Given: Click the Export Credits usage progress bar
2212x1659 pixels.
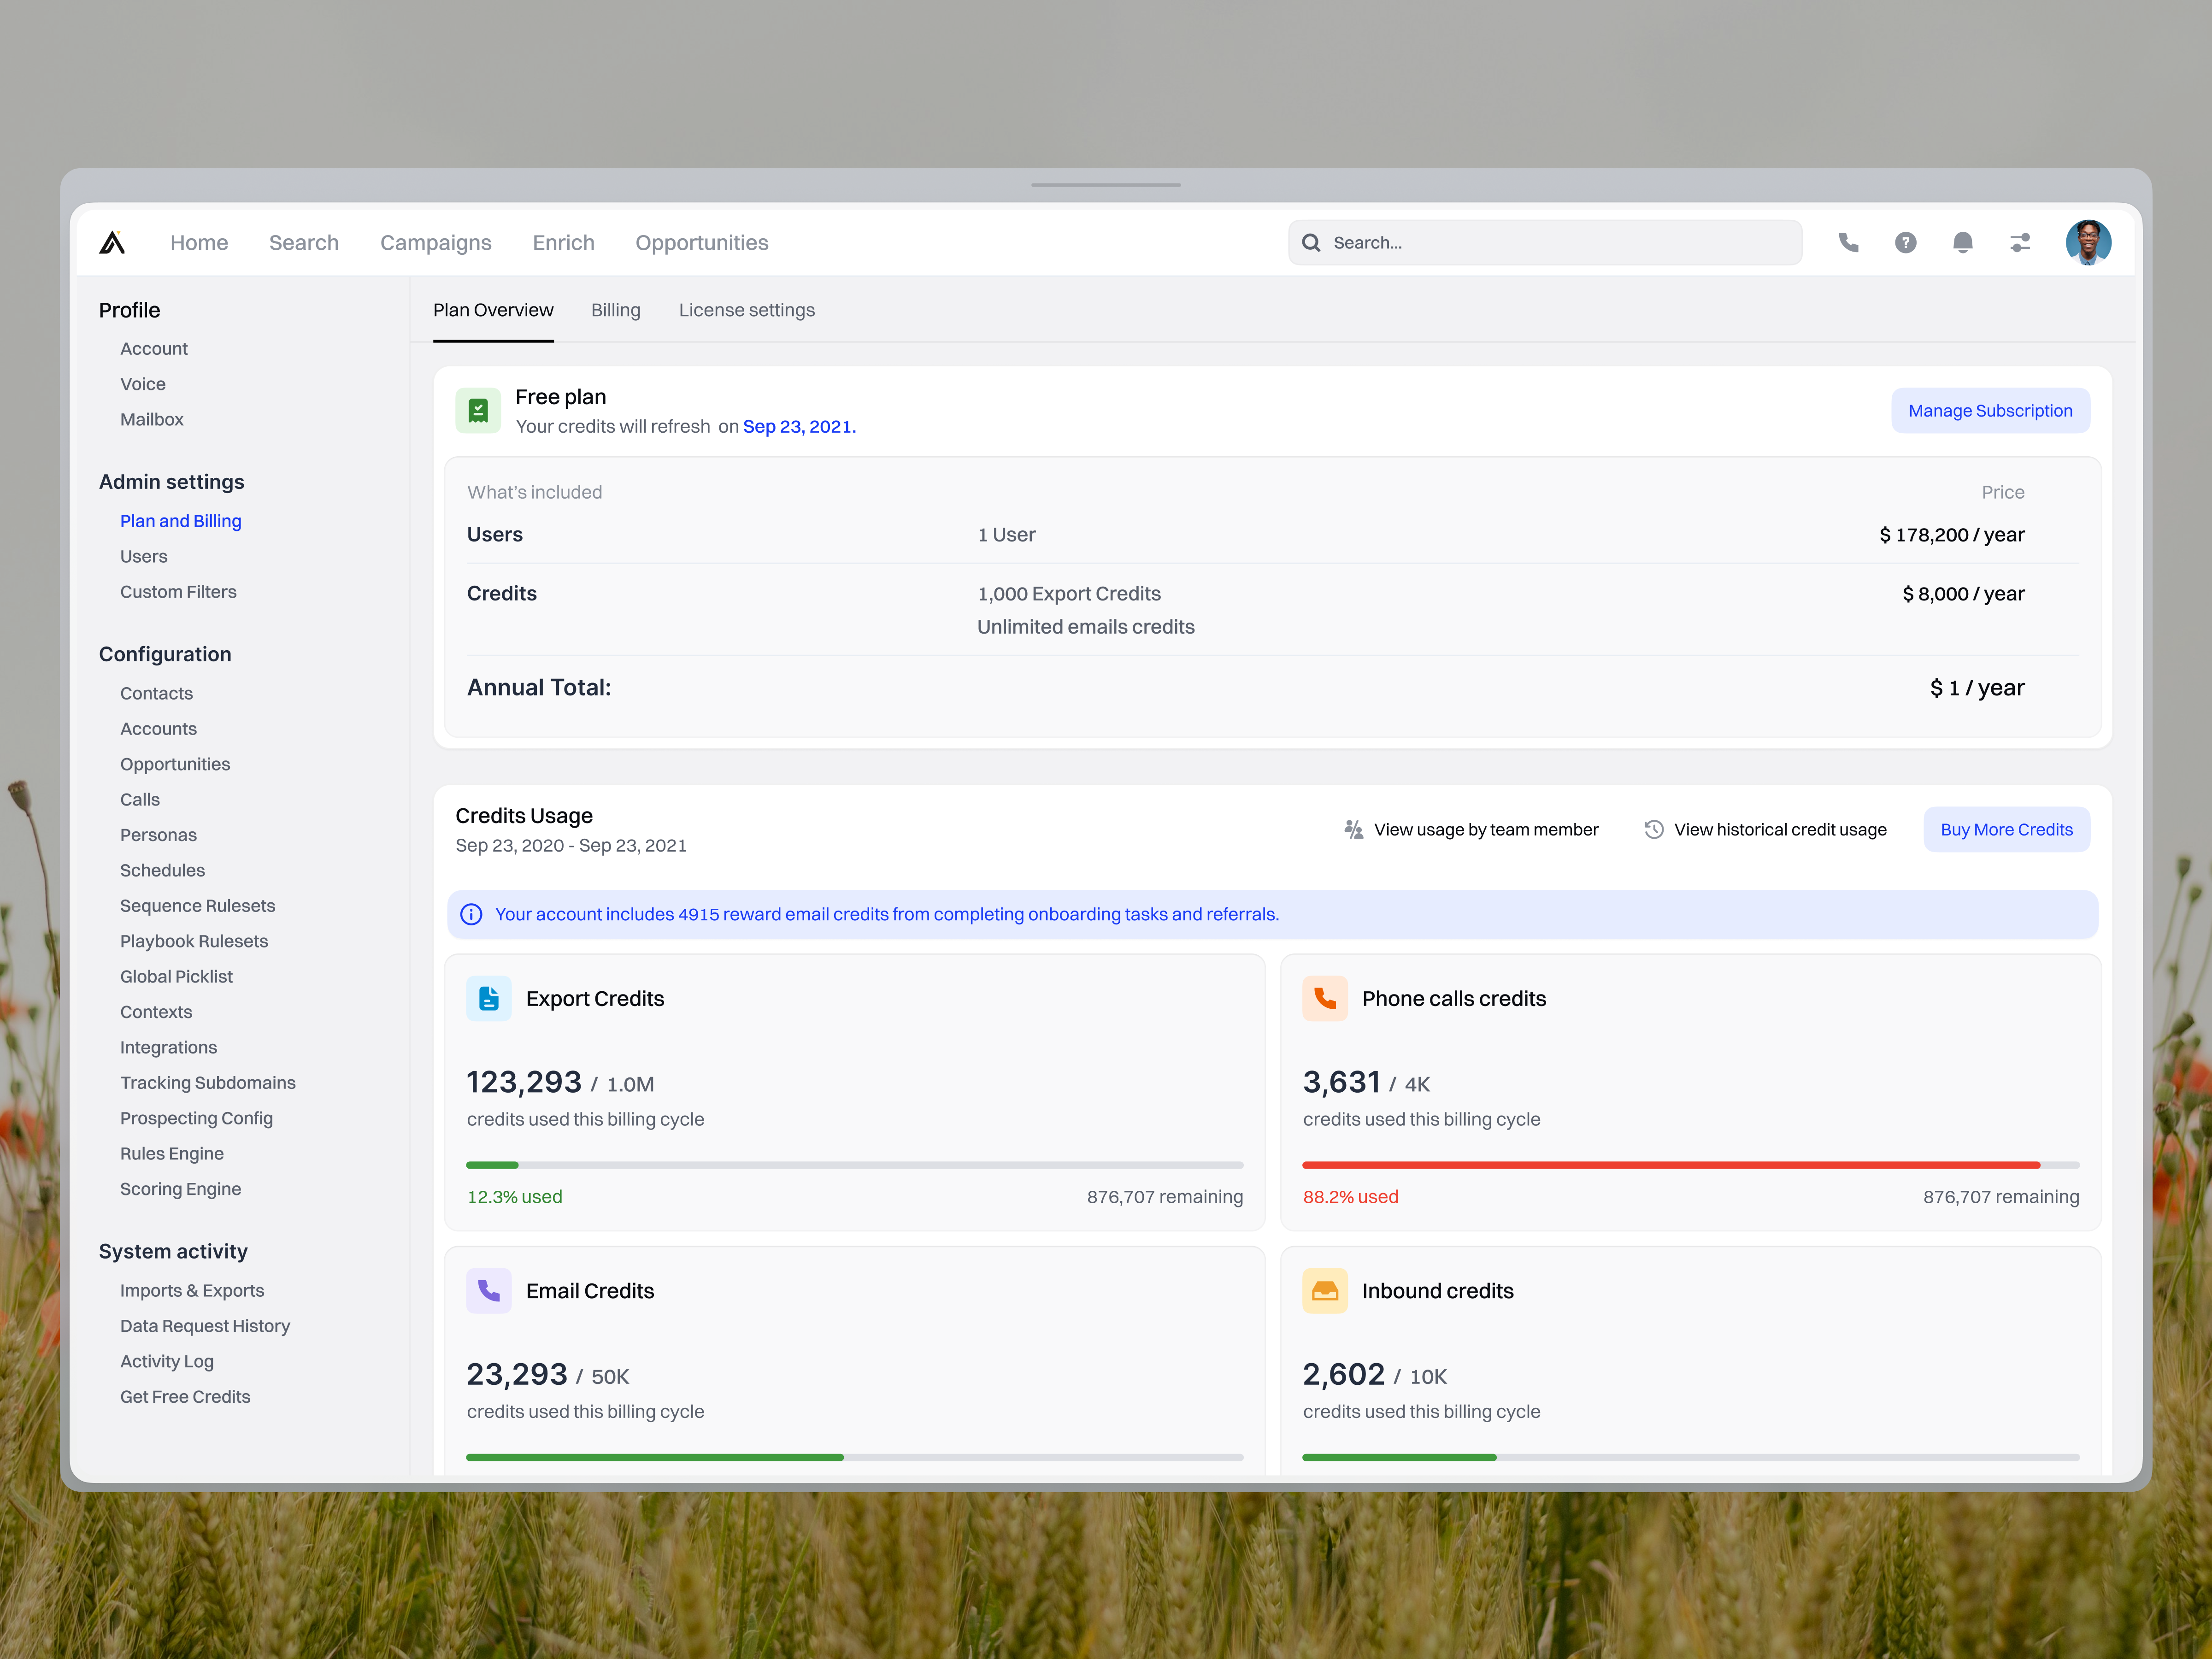Looking at the screenshot, I should pyautogui.click(x=855, y=1164).
